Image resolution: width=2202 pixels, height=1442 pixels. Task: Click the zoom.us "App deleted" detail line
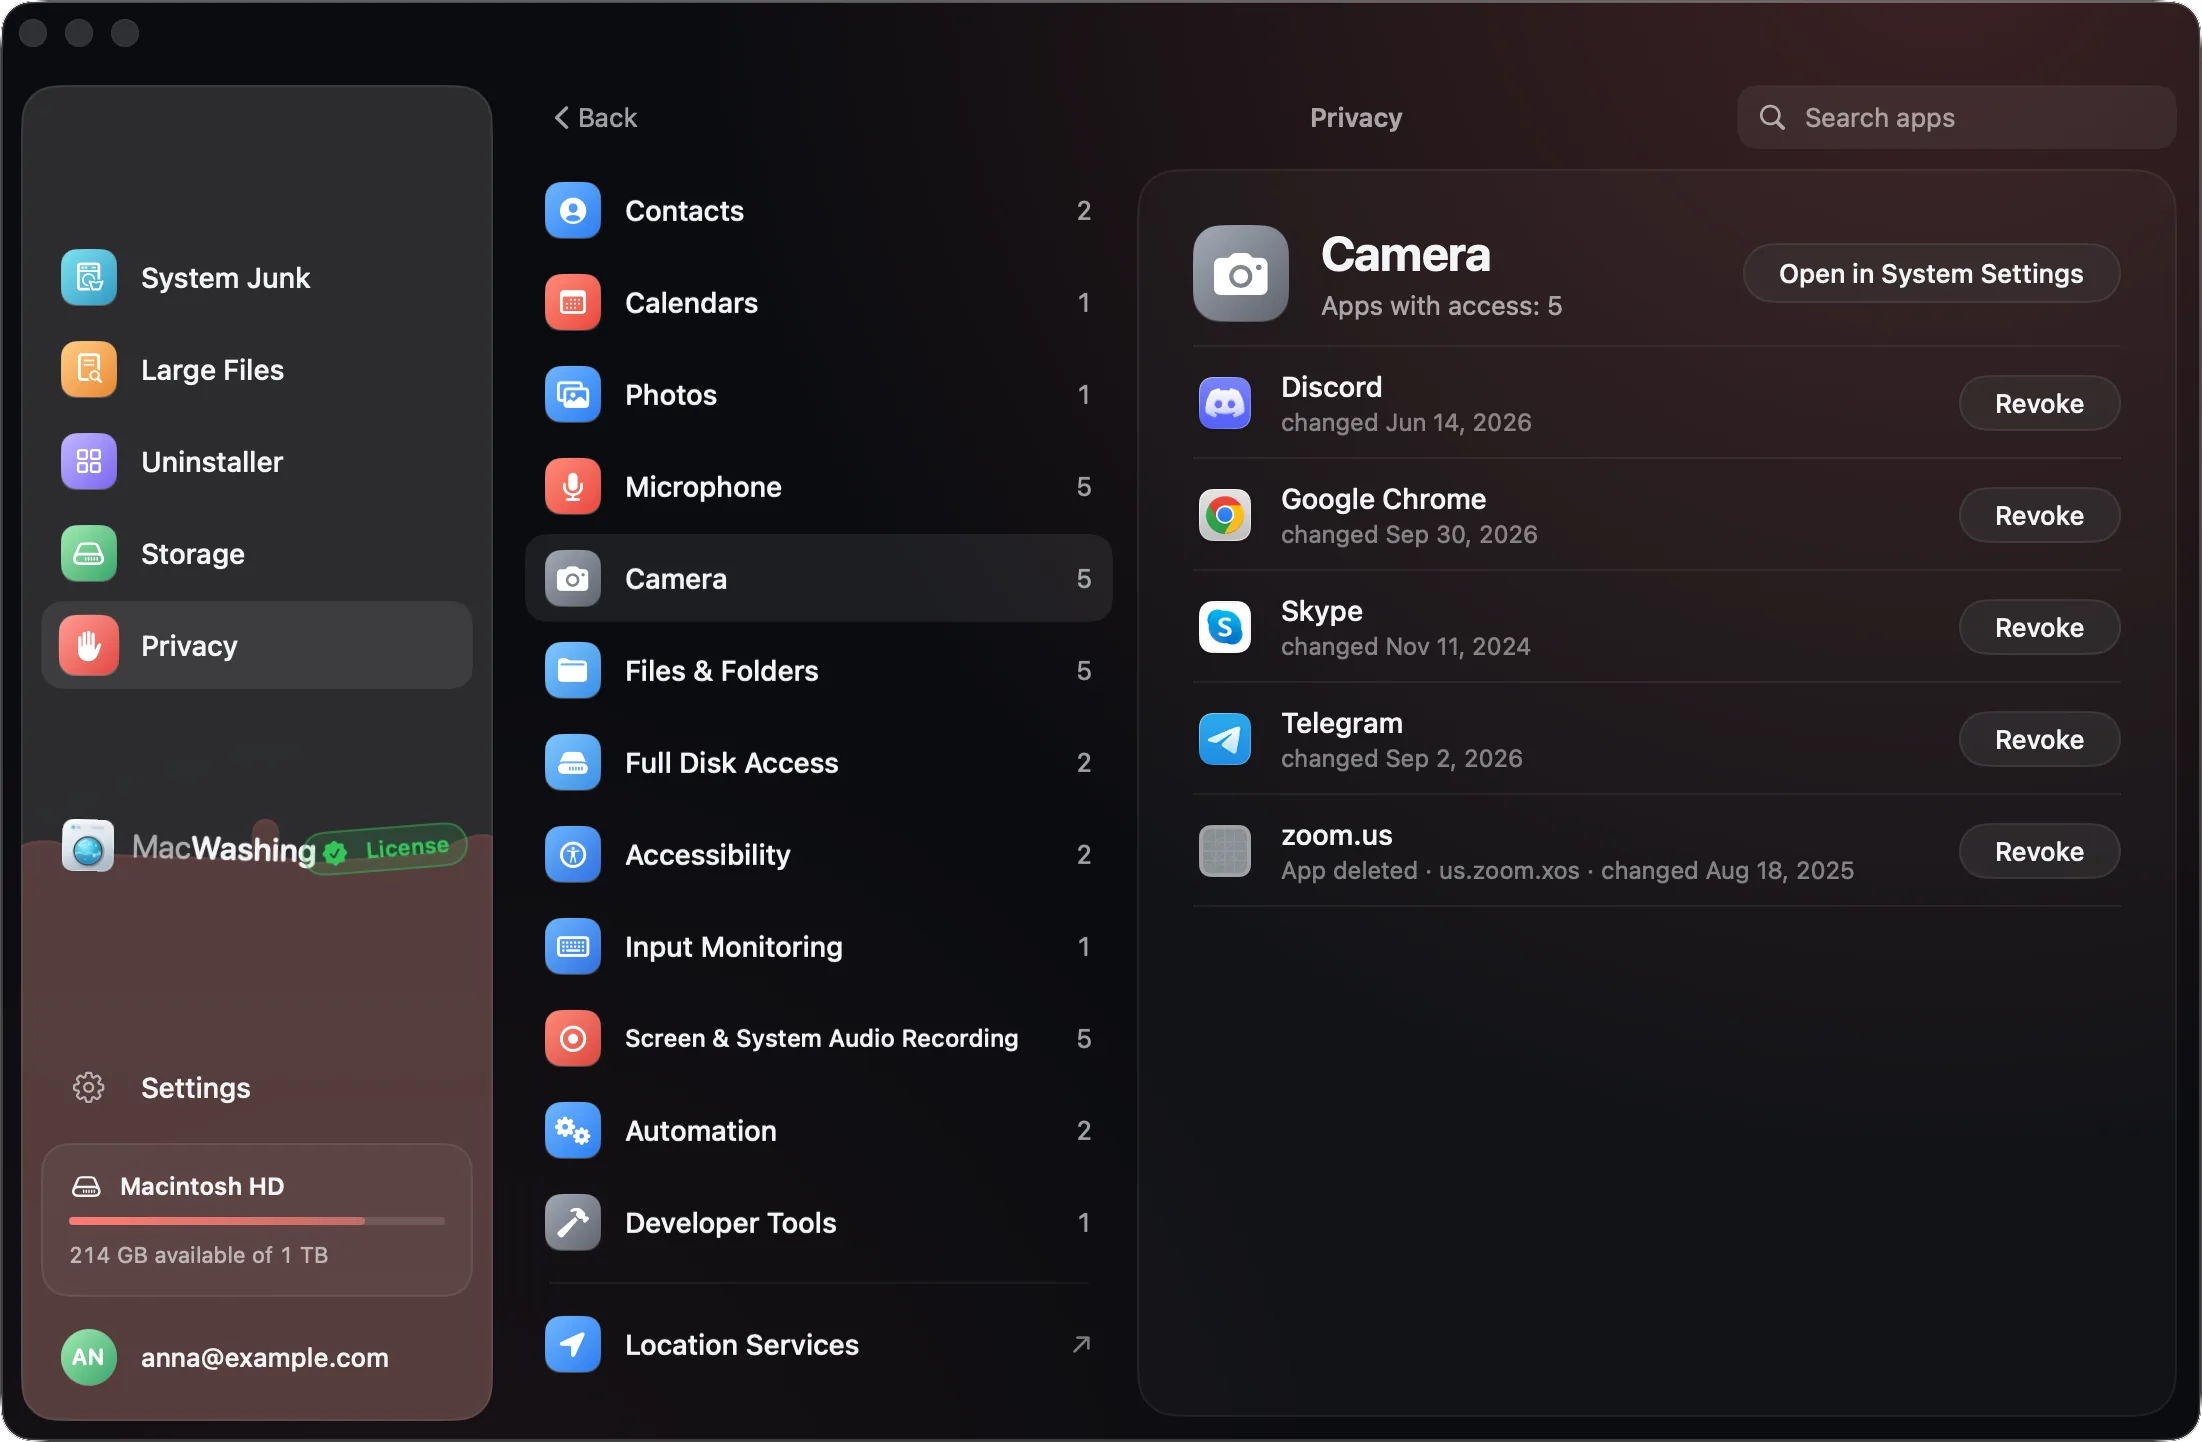(1567, 870)
